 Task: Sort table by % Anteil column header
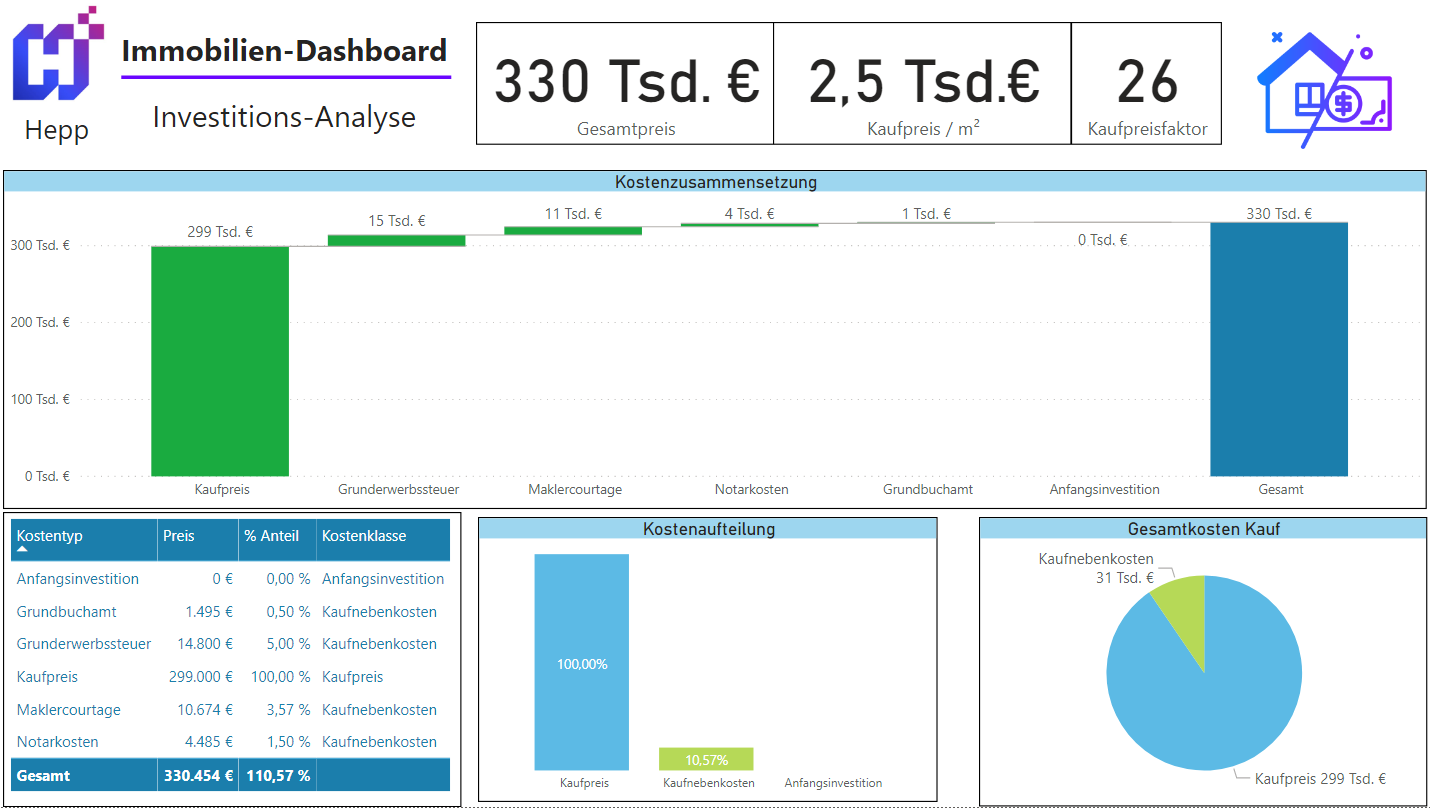pyautogui.click(x=271, y=536)
